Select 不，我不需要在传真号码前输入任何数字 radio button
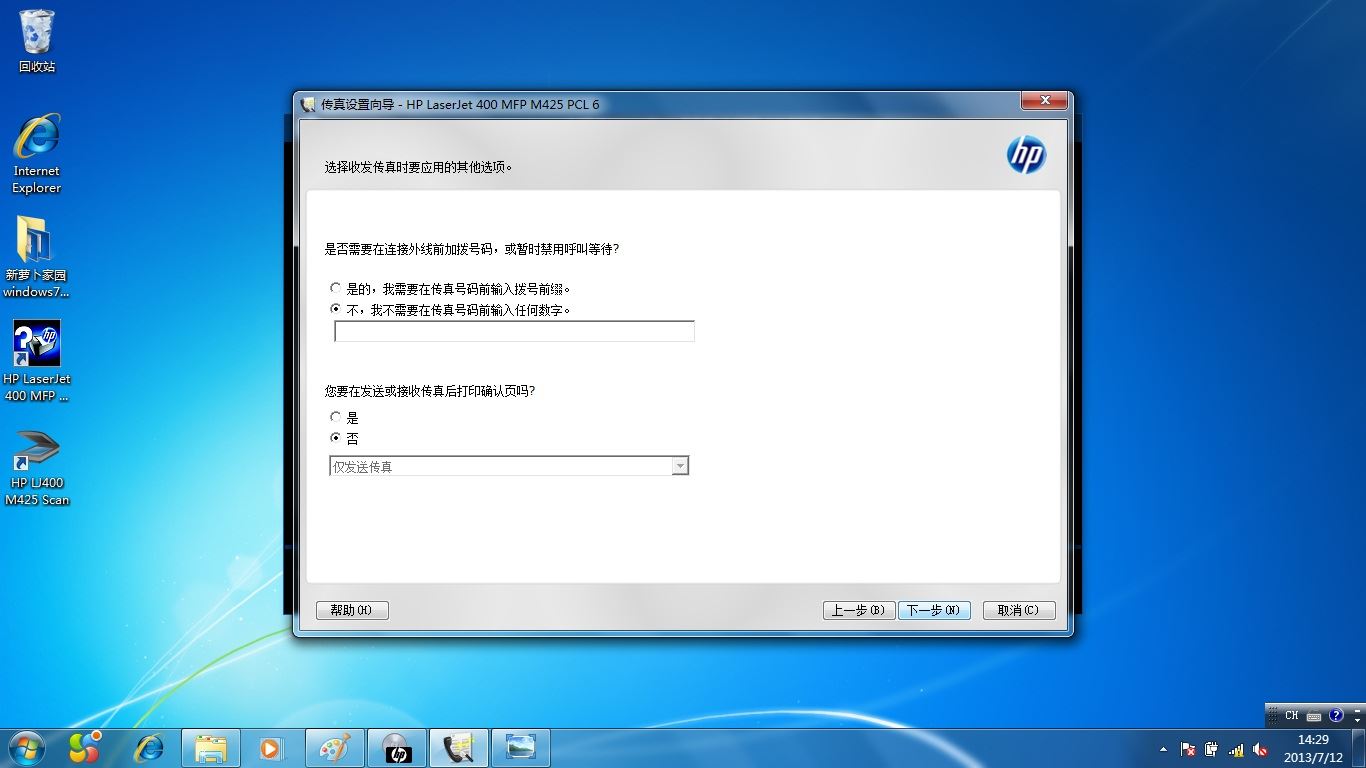 click(336, 309)
